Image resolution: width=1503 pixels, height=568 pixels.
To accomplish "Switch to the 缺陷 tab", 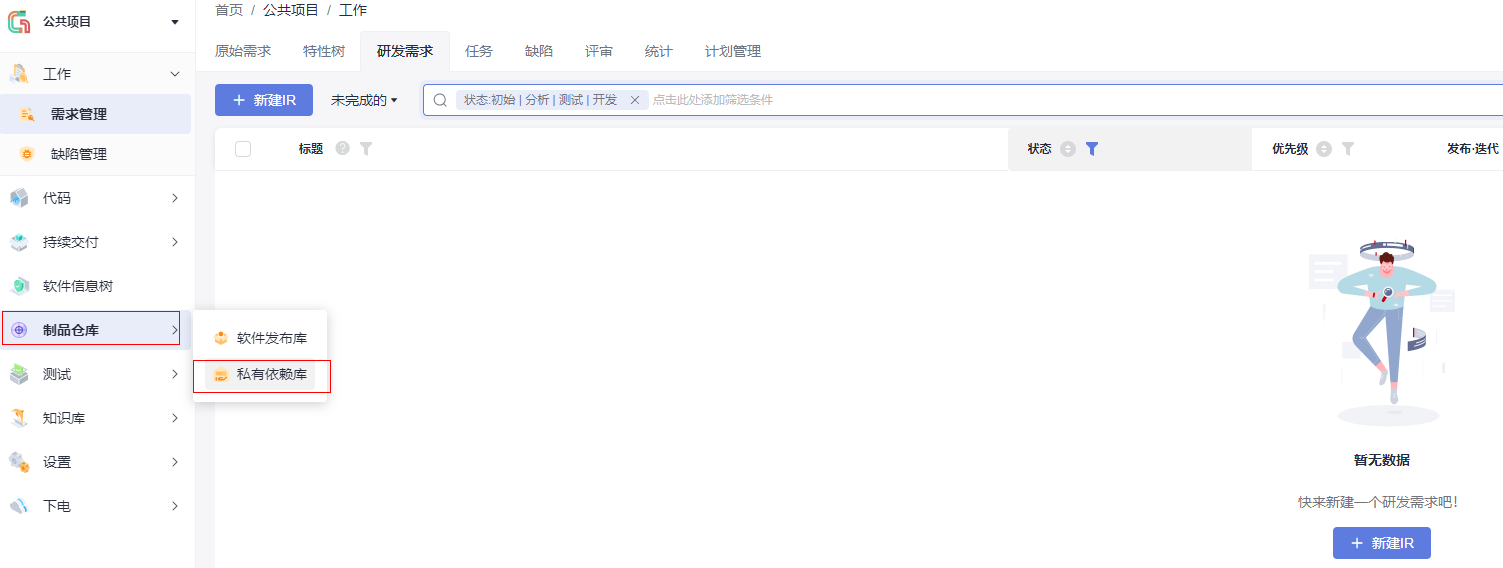I will (x=539, y=51).
